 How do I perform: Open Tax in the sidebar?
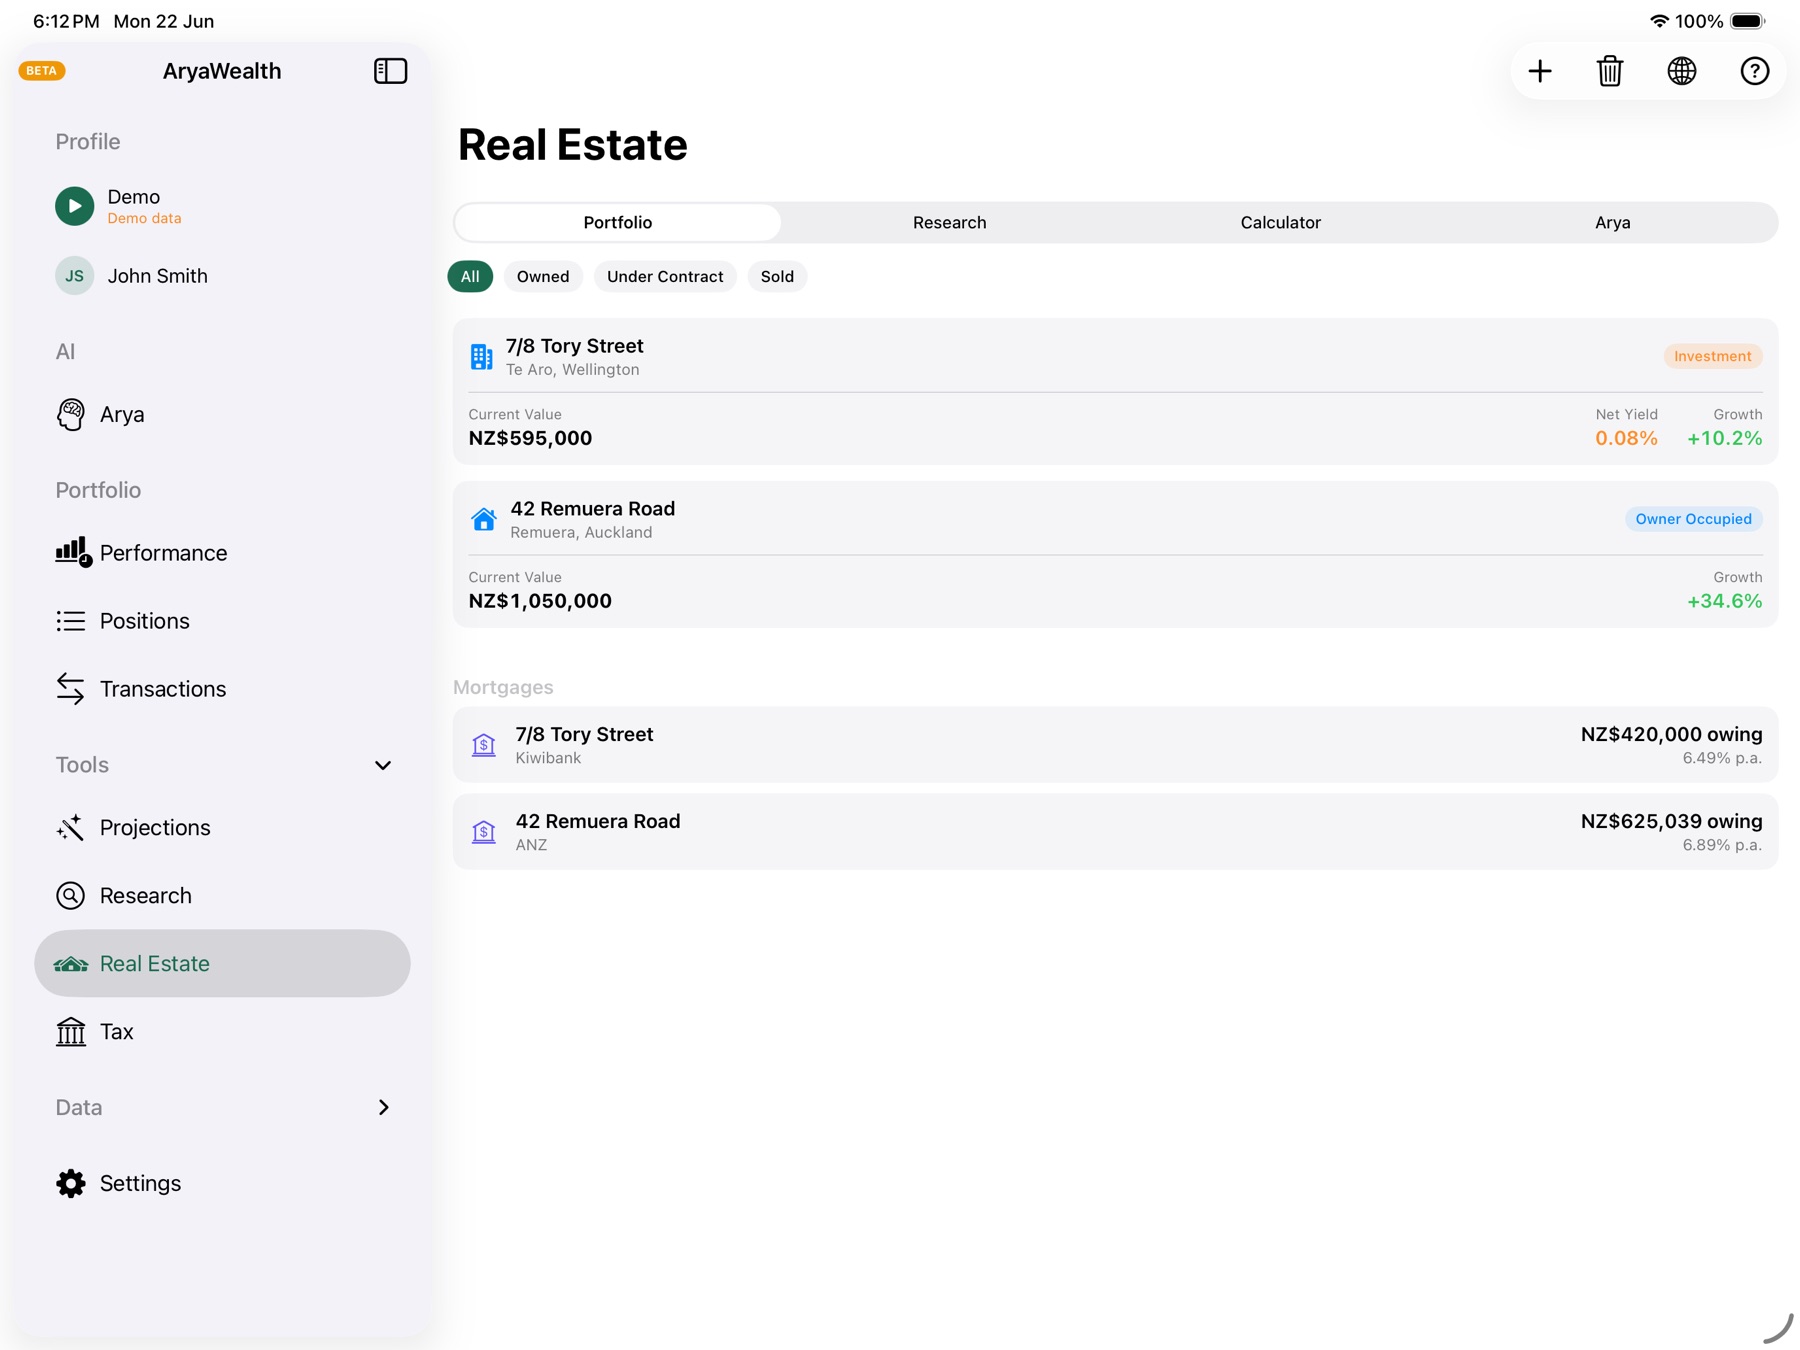(x=222, y=1032)
